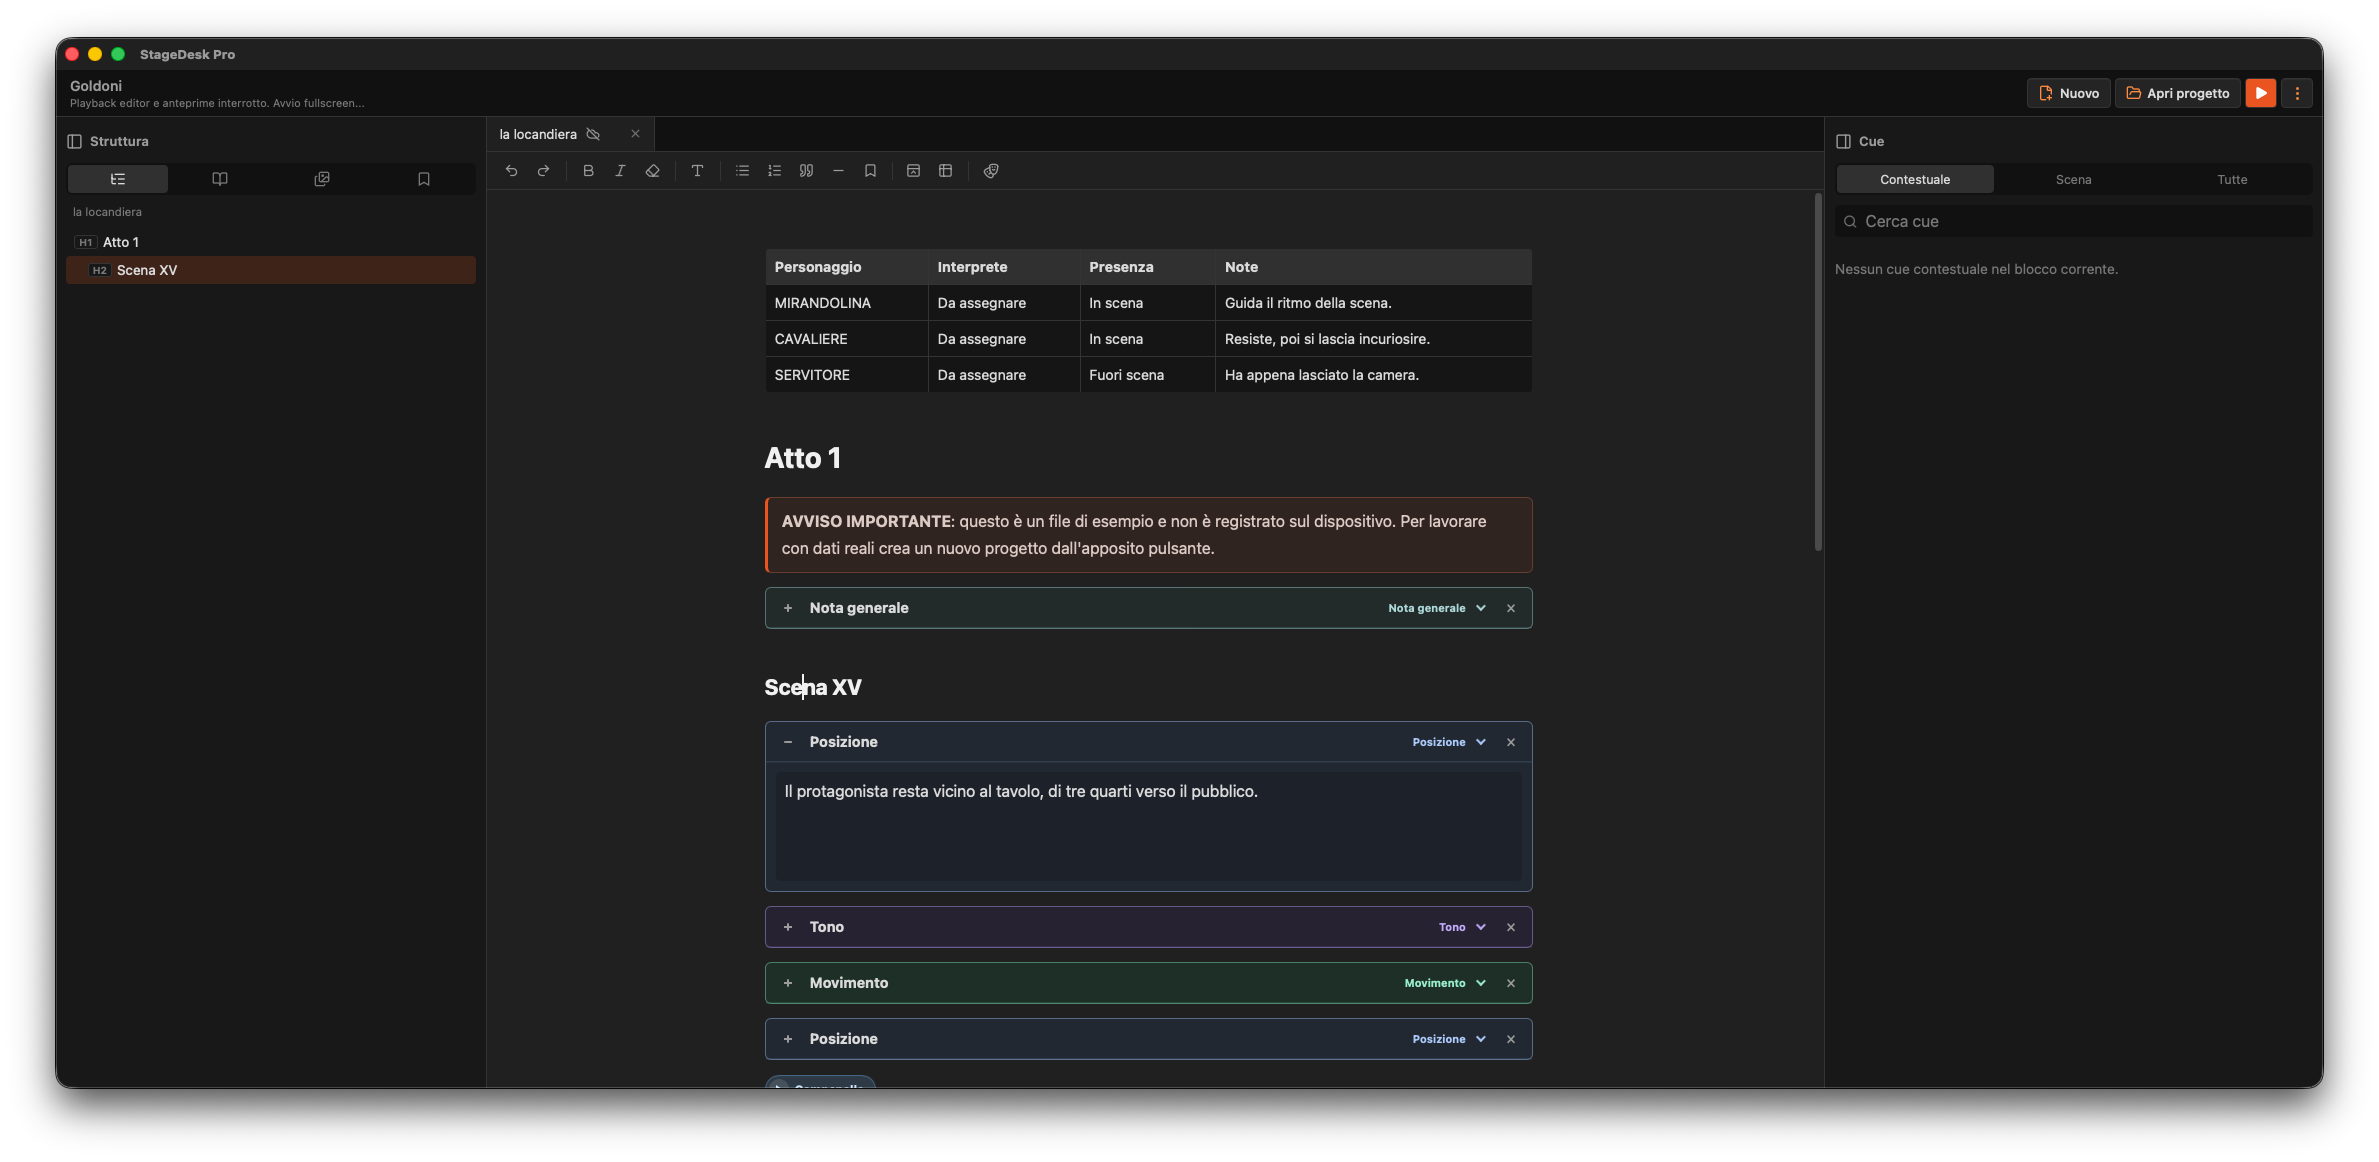The height and width of the screenshot is (1162, 2379).
Task: Click the Apri progetto button
Action: click(2177, 93)
